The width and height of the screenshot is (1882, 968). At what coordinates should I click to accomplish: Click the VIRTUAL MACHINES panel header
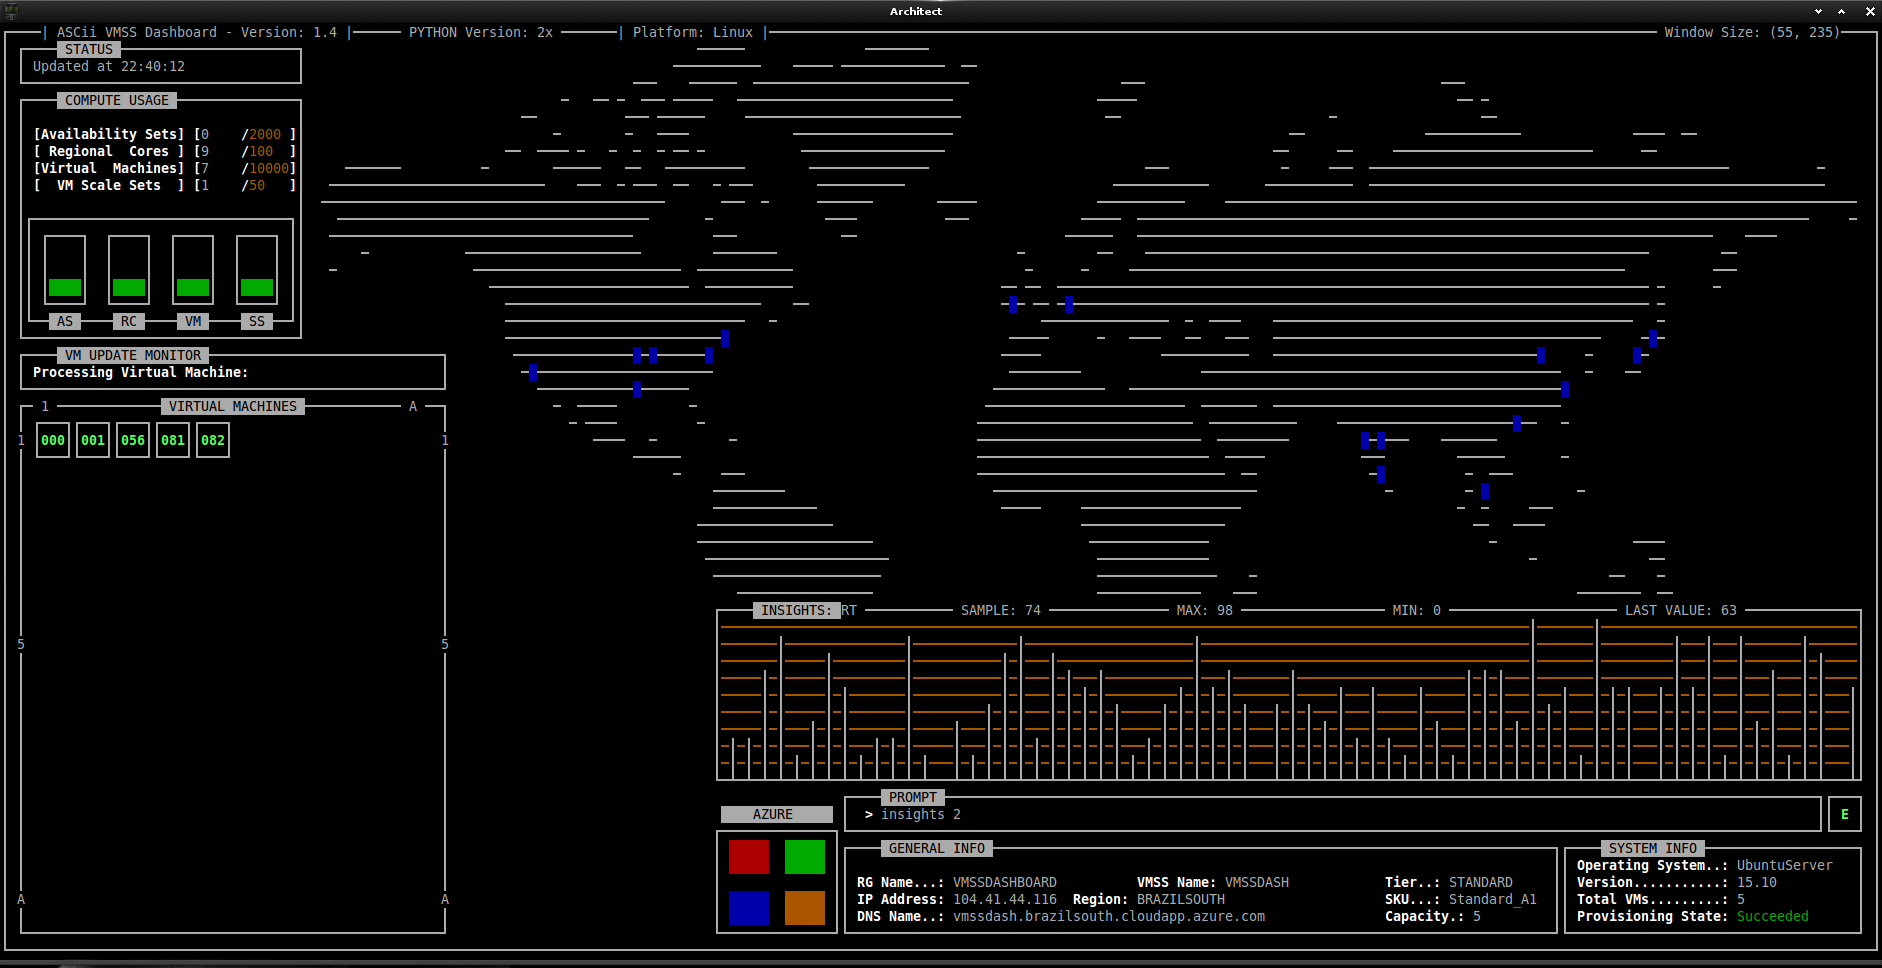point(232,406)
